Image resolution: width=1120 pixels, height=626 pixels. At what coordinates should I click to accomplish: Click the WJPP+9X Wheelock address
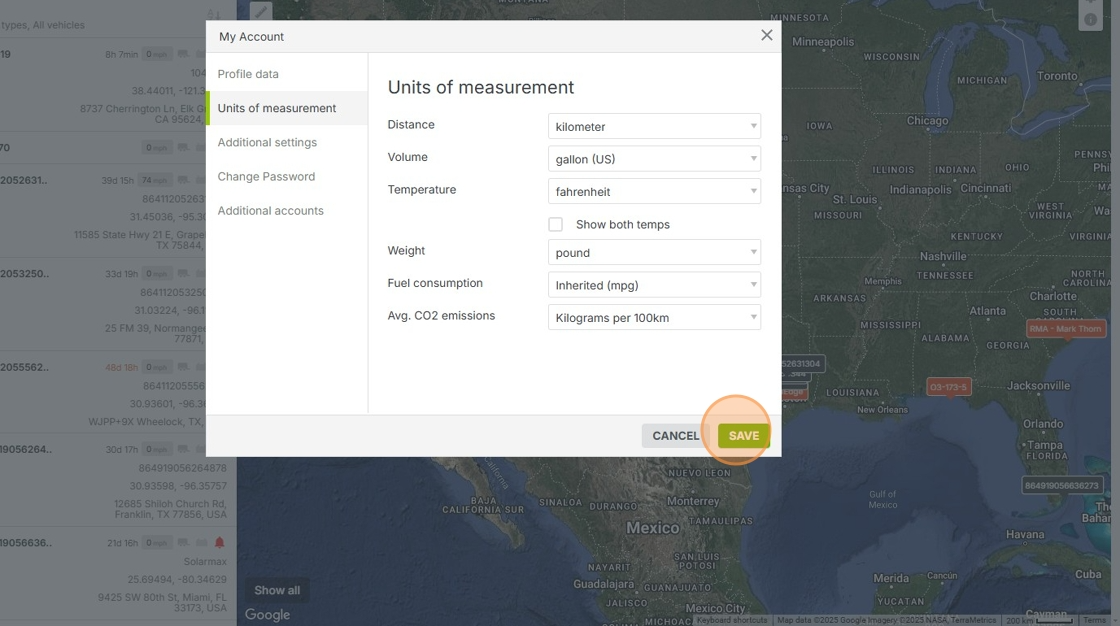pos(146,422)
